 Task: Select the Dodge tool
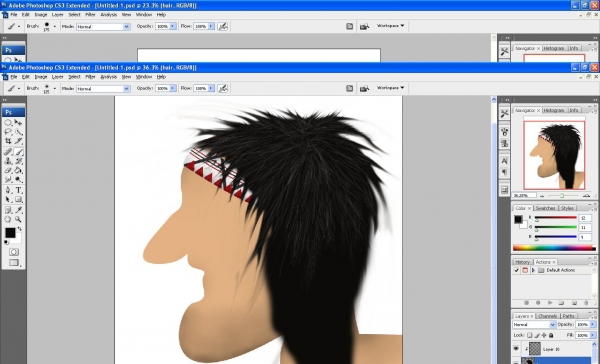pos(18,180)
